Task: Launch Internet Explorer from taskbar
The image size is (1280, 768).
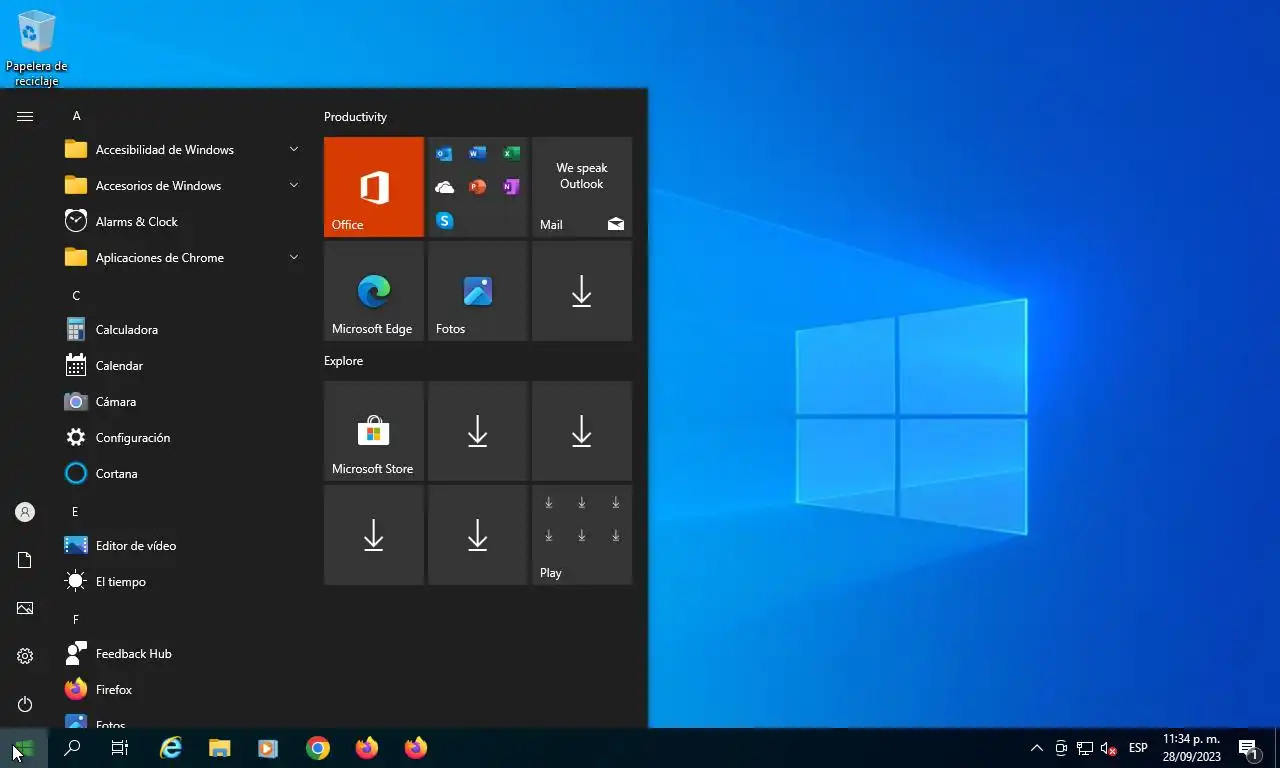Action: (x=172, y=748)
